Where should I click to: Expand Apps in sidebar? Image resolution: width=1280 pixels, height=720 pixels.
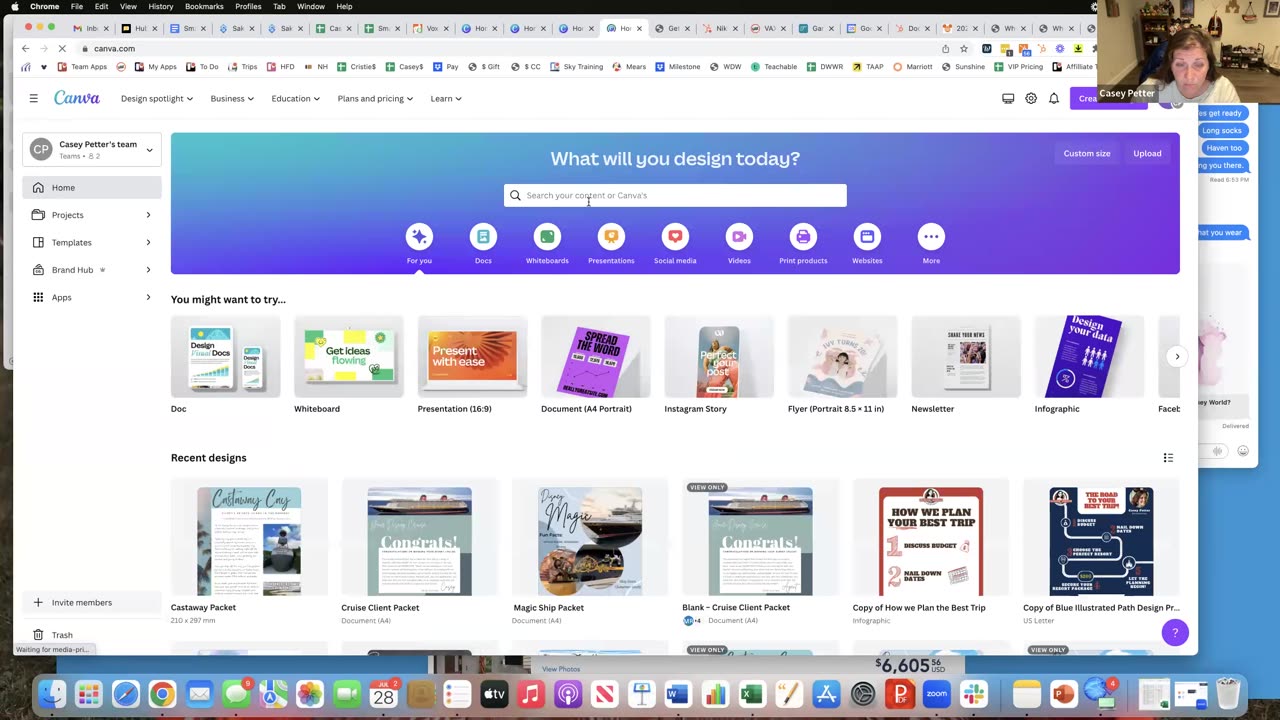click(x=148, y=297)
